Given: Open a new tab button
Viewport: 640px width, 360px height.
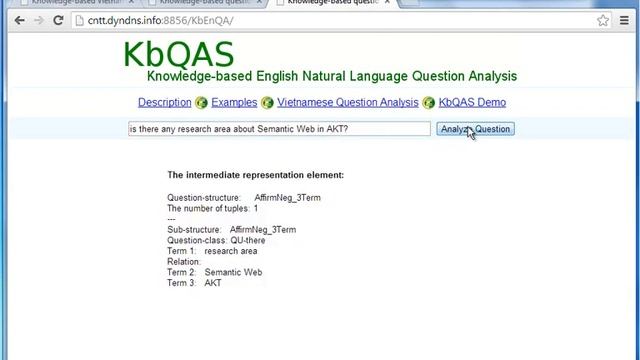Looking at the screenshot, I should coord(410,3).
